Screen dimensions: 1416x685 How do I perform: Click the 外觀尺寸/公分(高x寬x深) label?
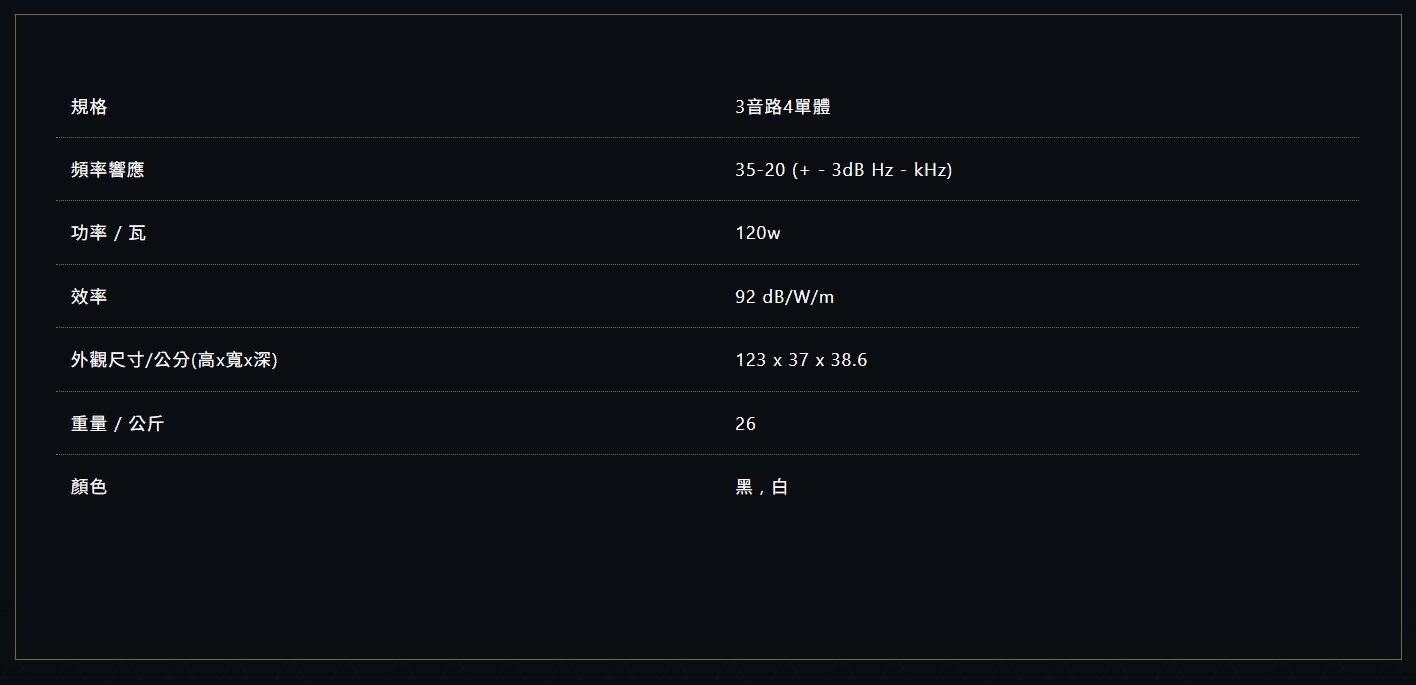click(174, 360)
